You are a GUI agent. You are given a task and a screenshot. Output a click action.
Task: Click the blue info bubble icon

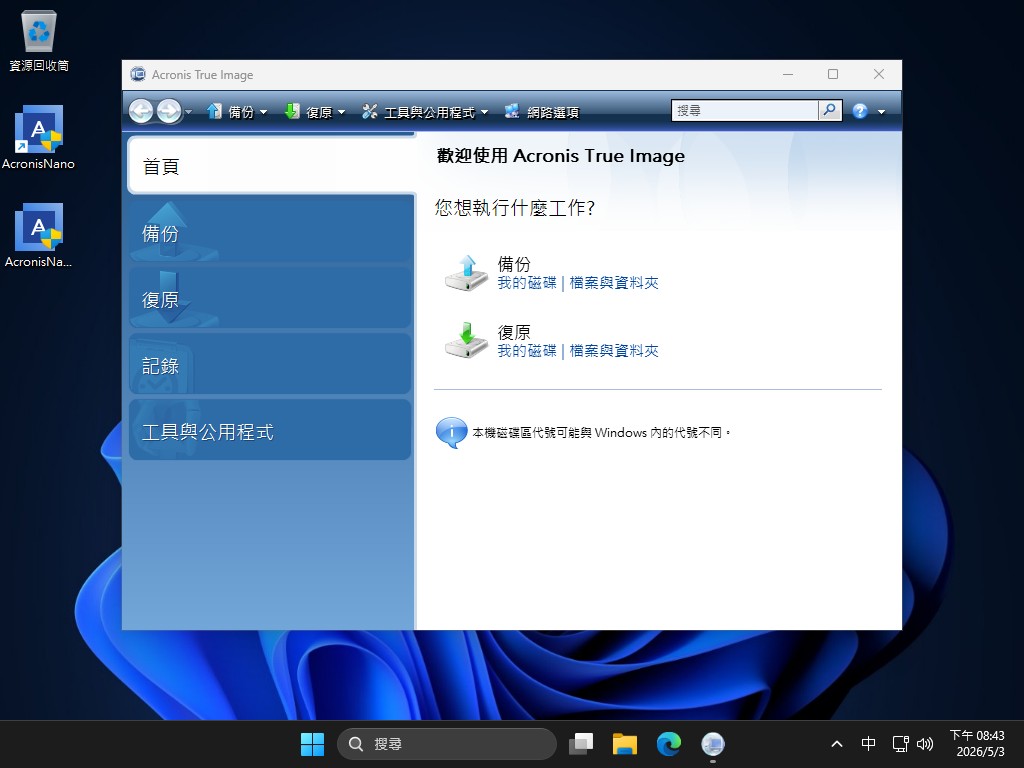coord(451,432)
